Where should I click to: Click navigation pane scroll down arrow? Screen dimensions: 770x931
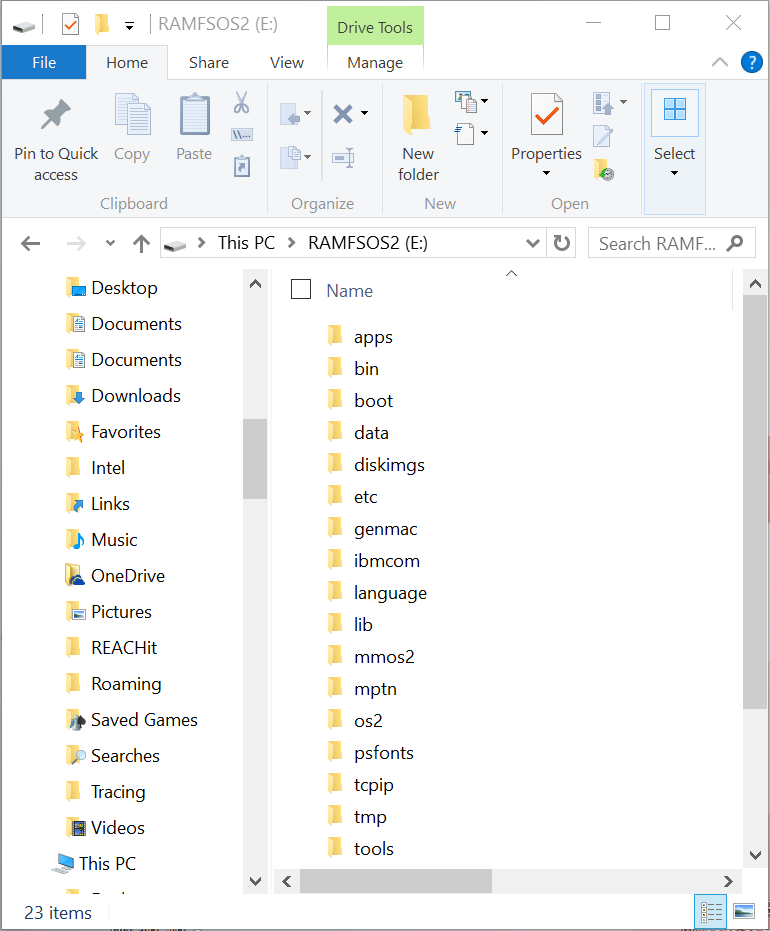(255, 881)
